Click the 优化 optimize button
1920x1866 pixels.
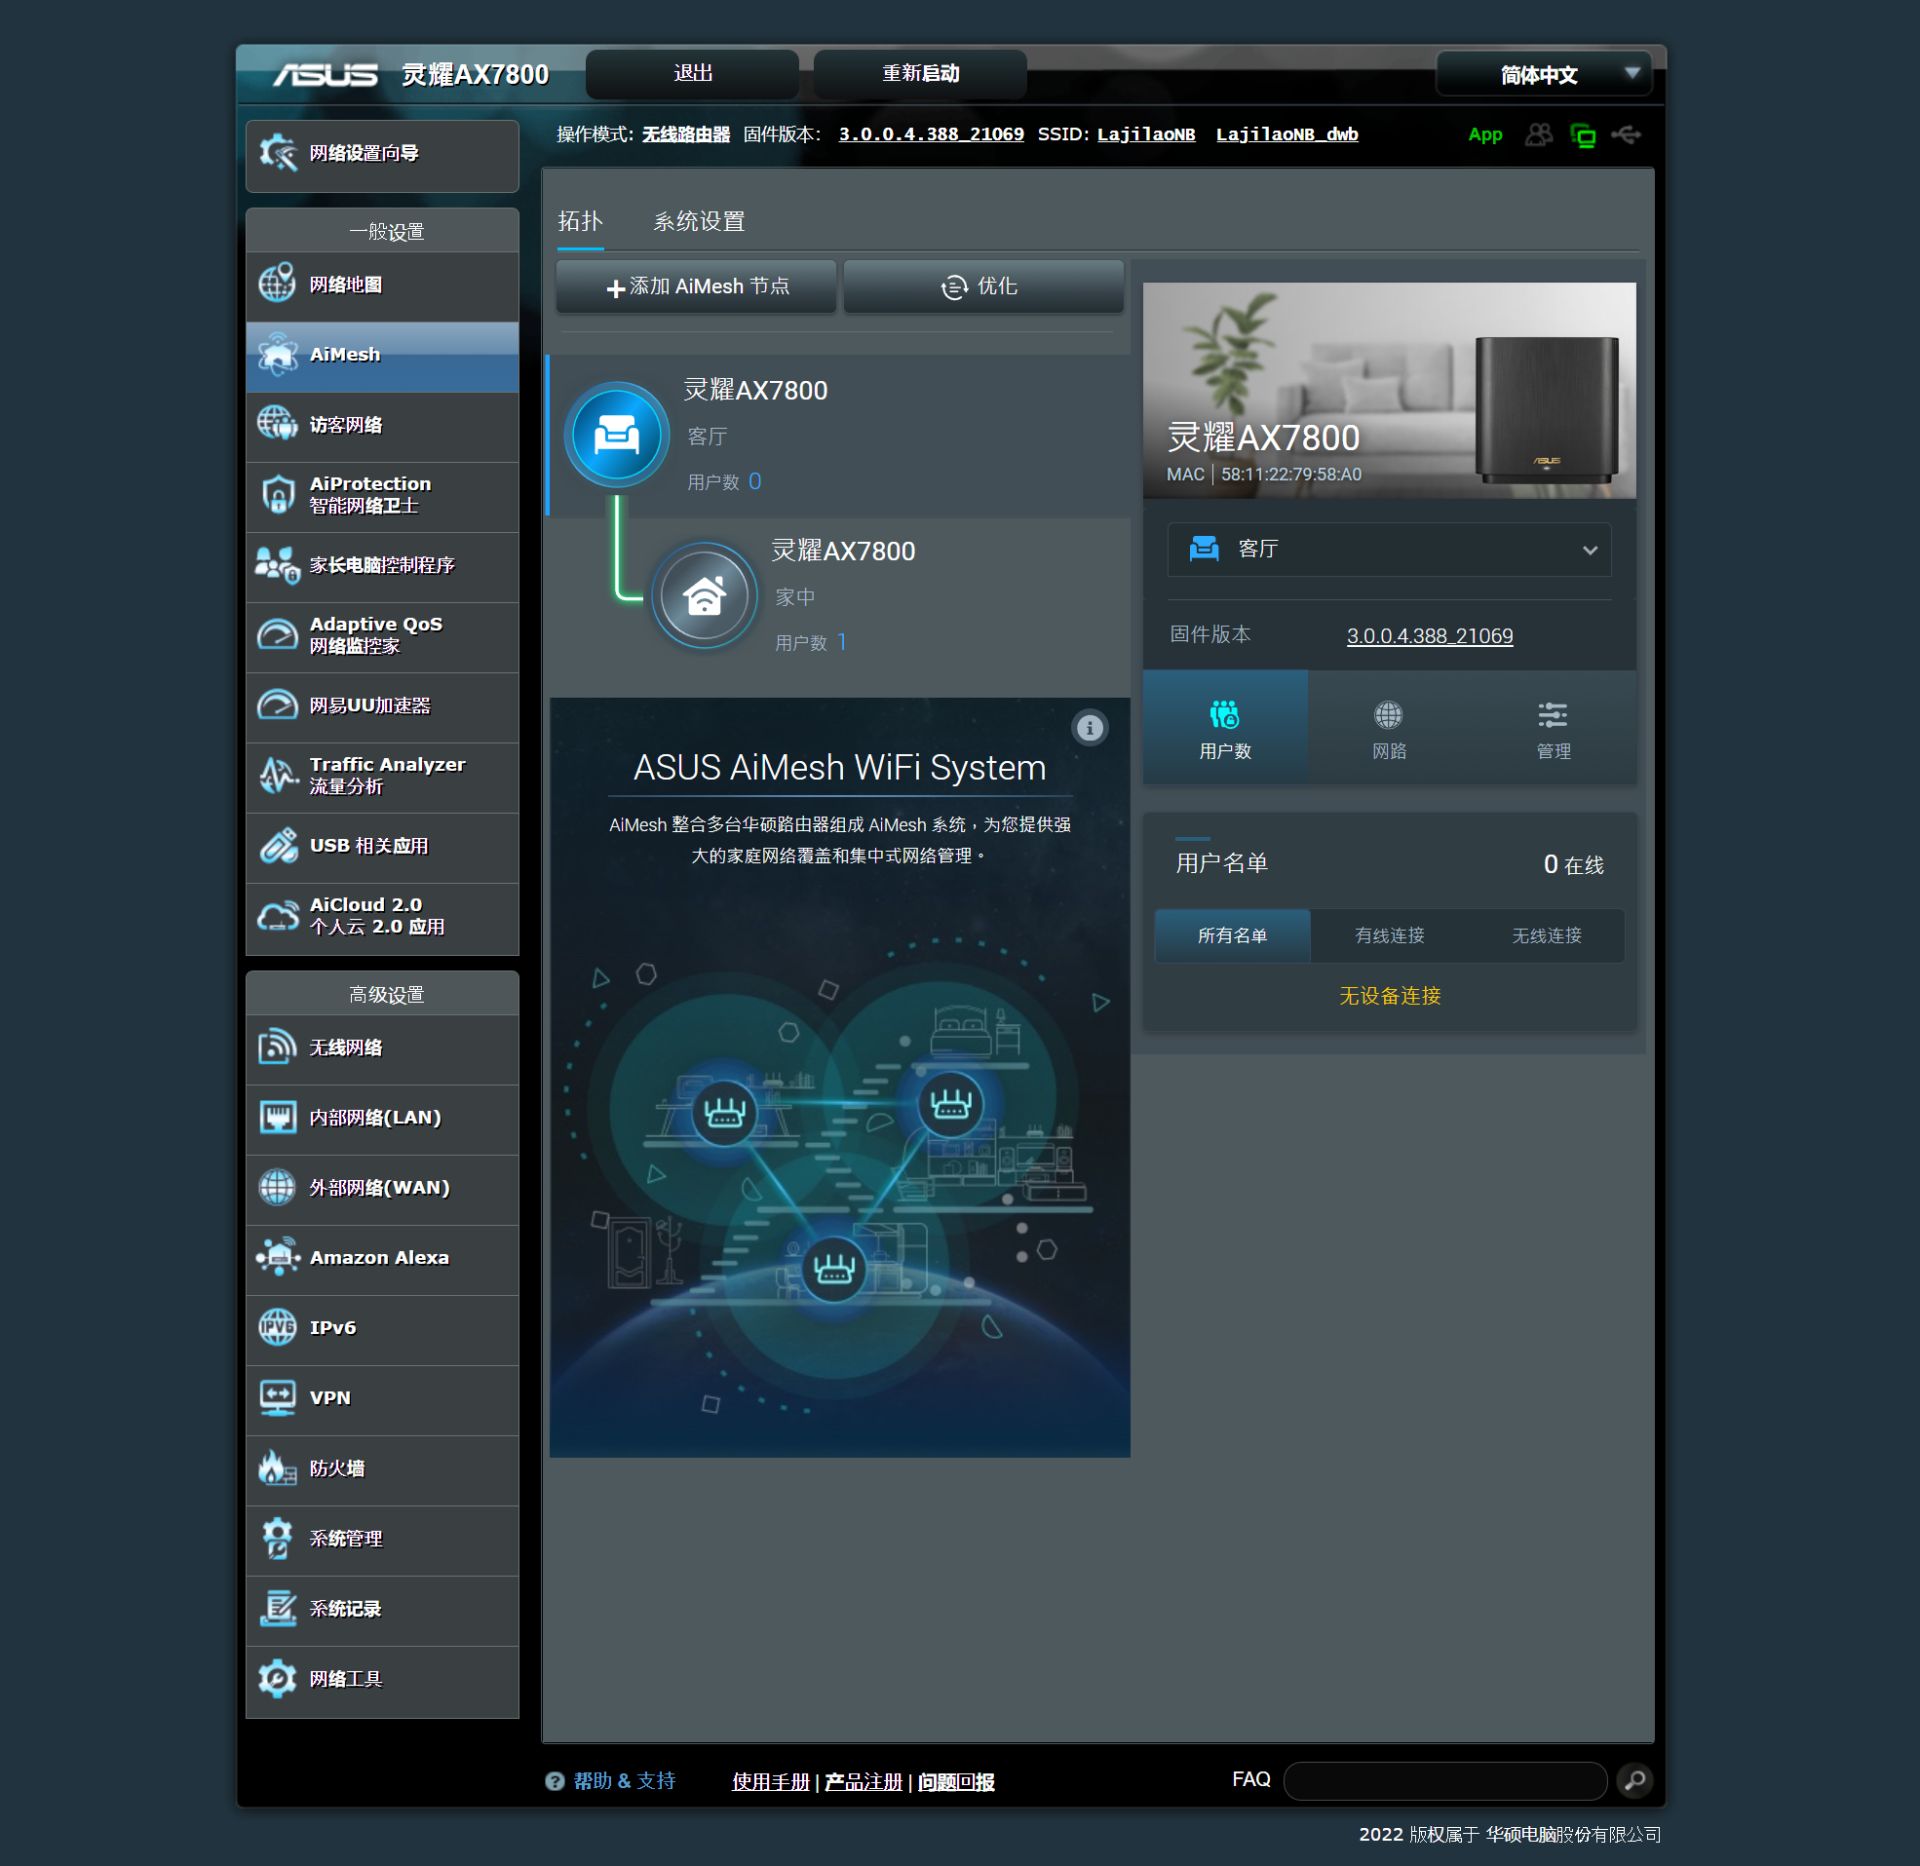[x=983, y=287]
